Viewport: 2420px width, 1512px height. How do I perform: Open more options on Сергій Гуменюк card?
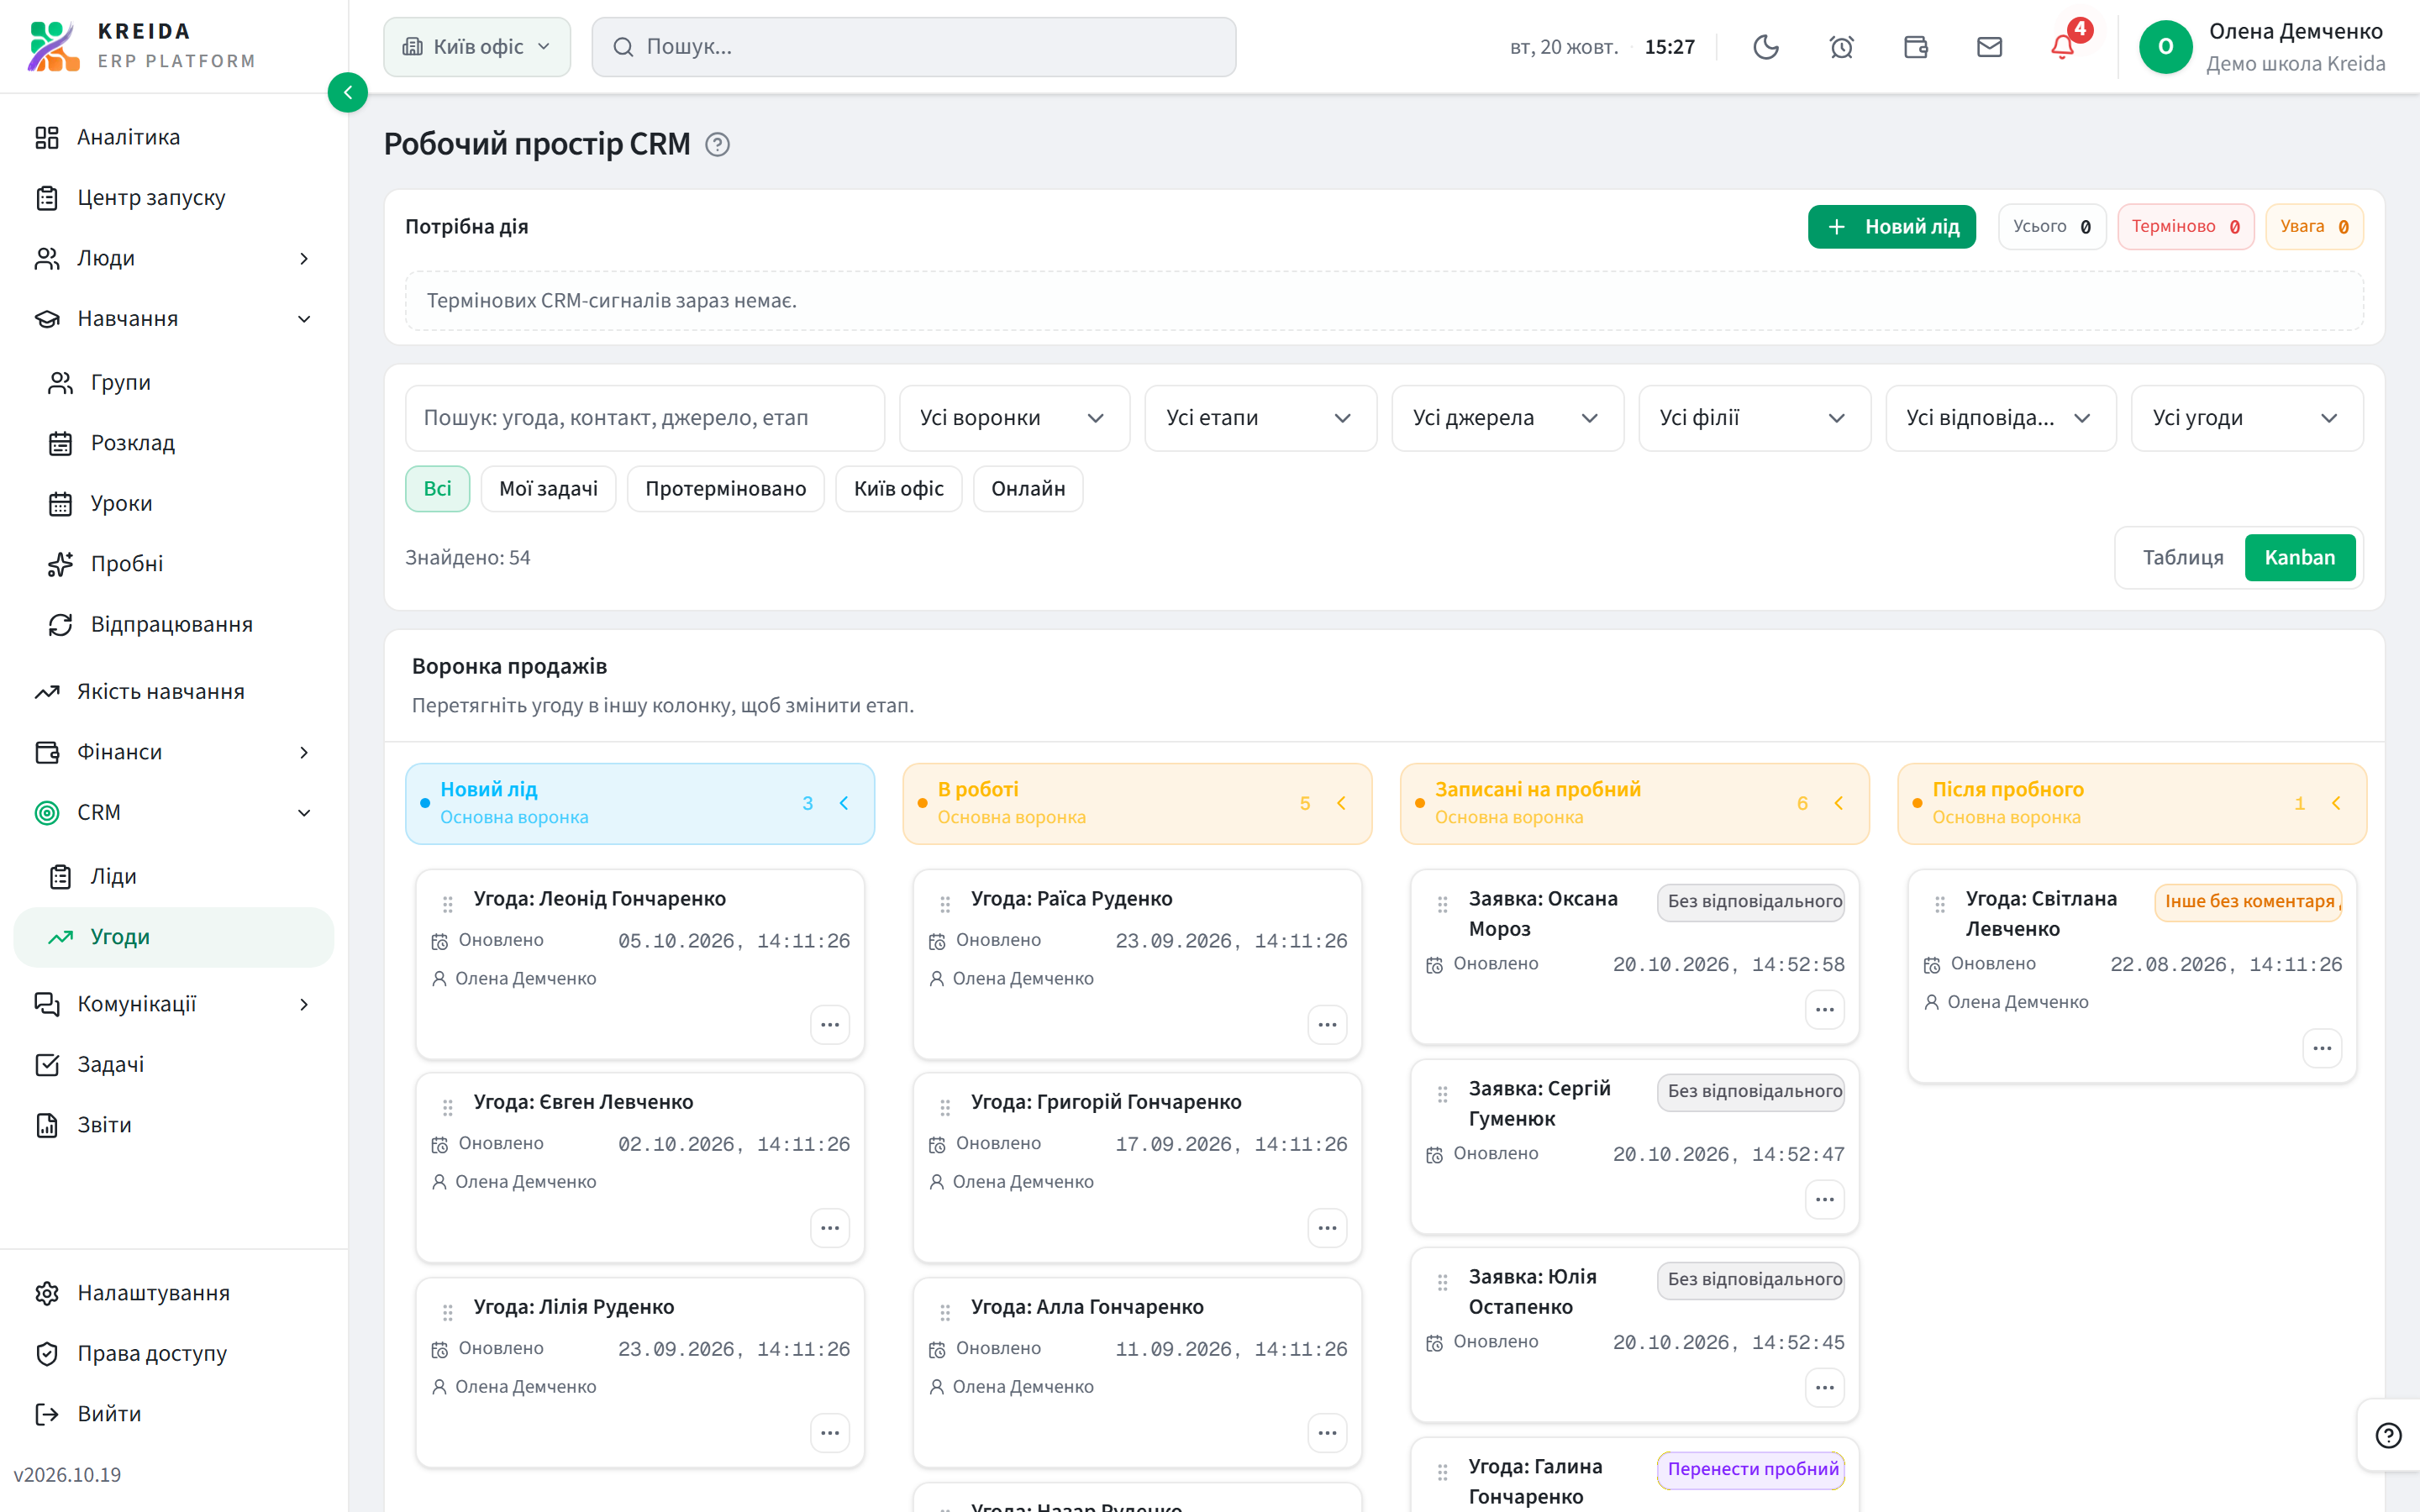(x=1824, y=1199)
